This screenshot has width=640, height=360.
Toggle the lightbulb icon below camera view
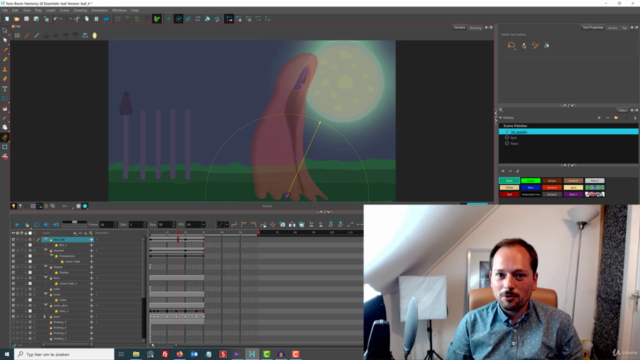coord(13,206)
